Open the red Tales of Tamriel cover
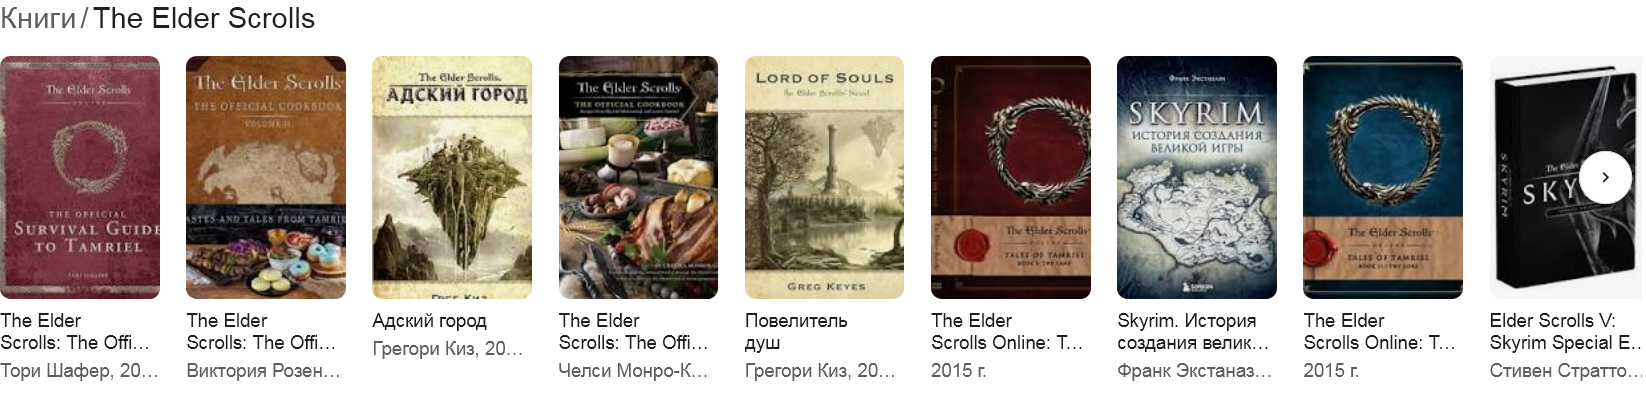1646x405 pixels. (x=1011, y=177)
